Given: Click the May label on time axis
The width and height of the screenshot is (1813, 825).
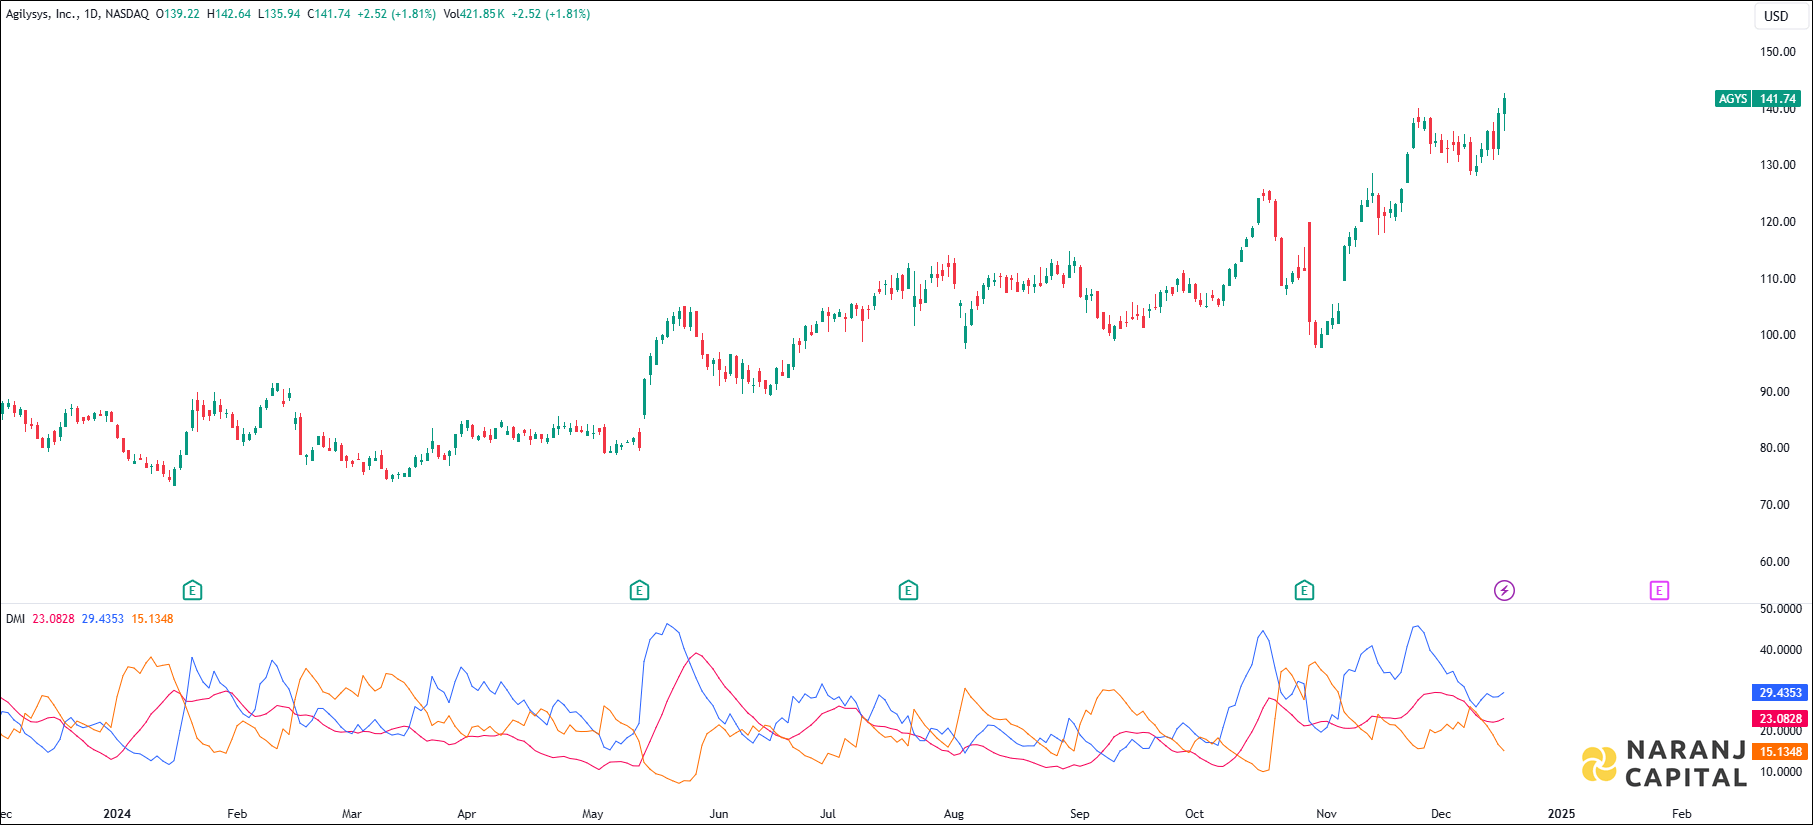Looking at the screenshot, I should coord(593,814).
